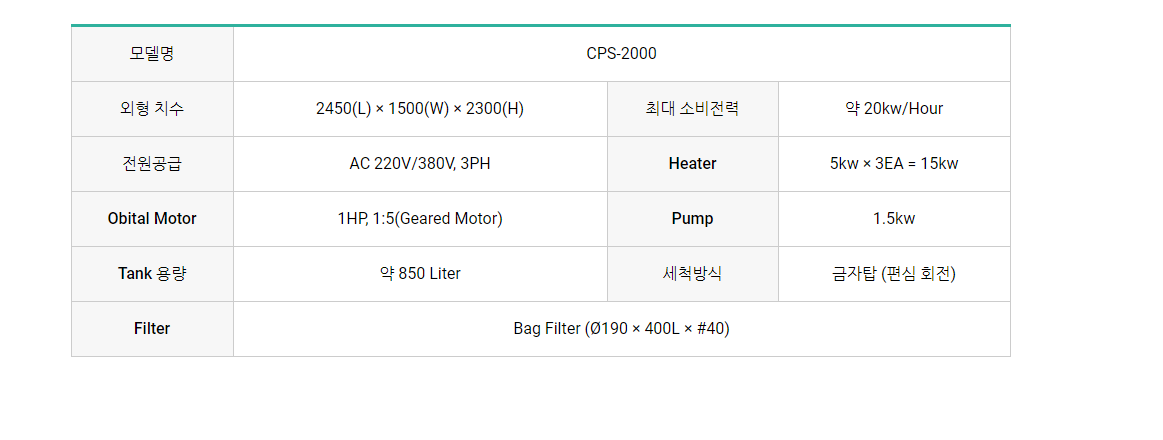The height and width of the screenshot is (440, 1163).
Task: Click the Heater label cell
Action: pos(692,164)
